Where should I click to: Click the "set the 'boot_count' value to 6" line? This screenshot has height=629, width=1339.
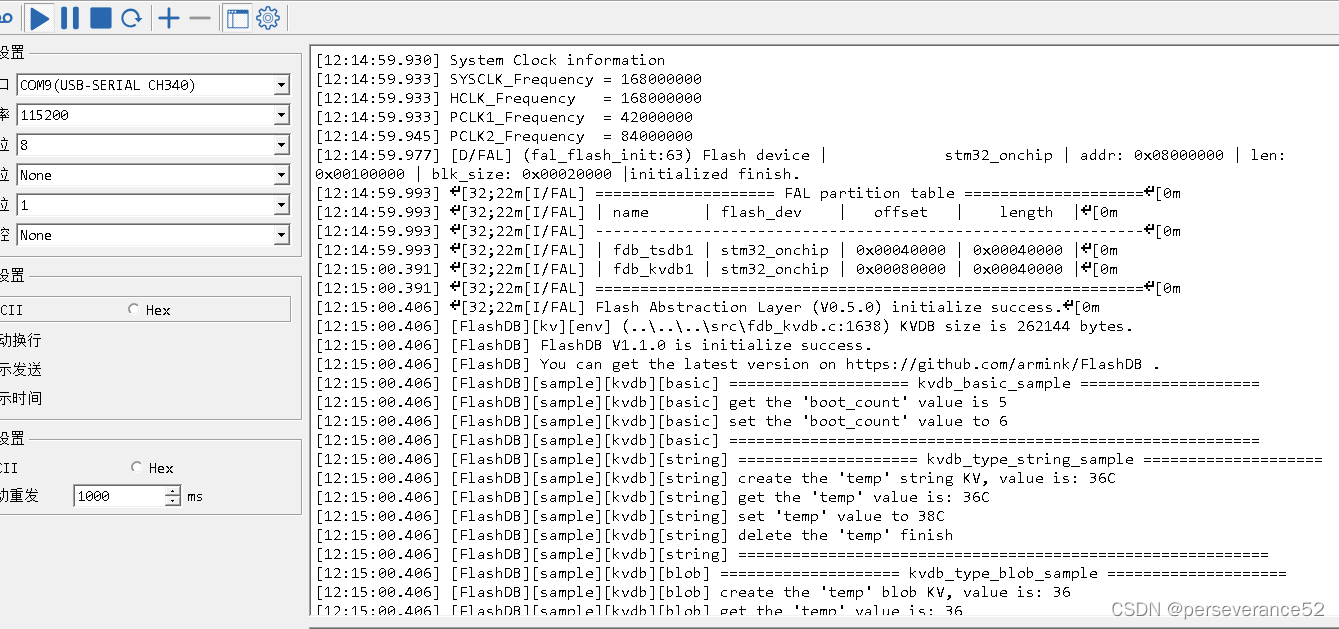click(x=662, y=421)
